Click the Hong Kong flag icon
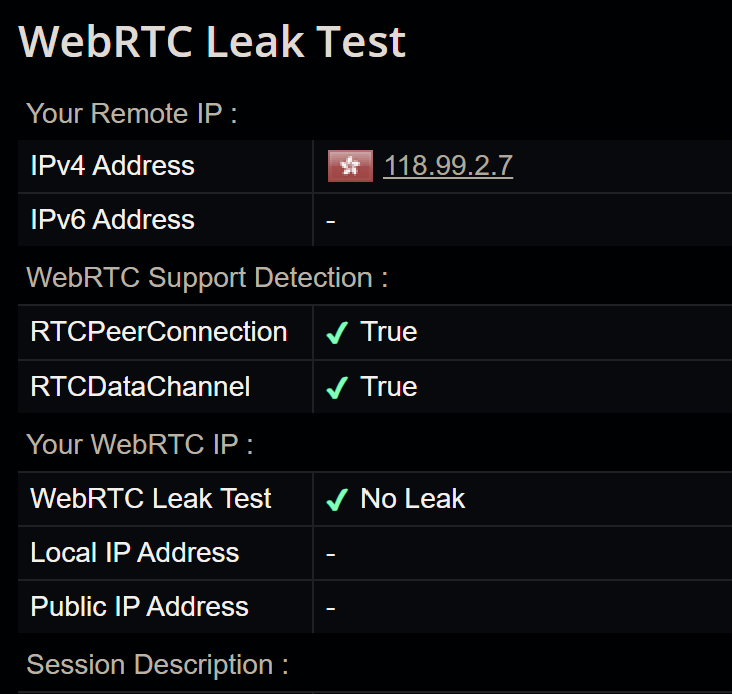The height and width of the screenshot is (694, 732). coord(350,166)
